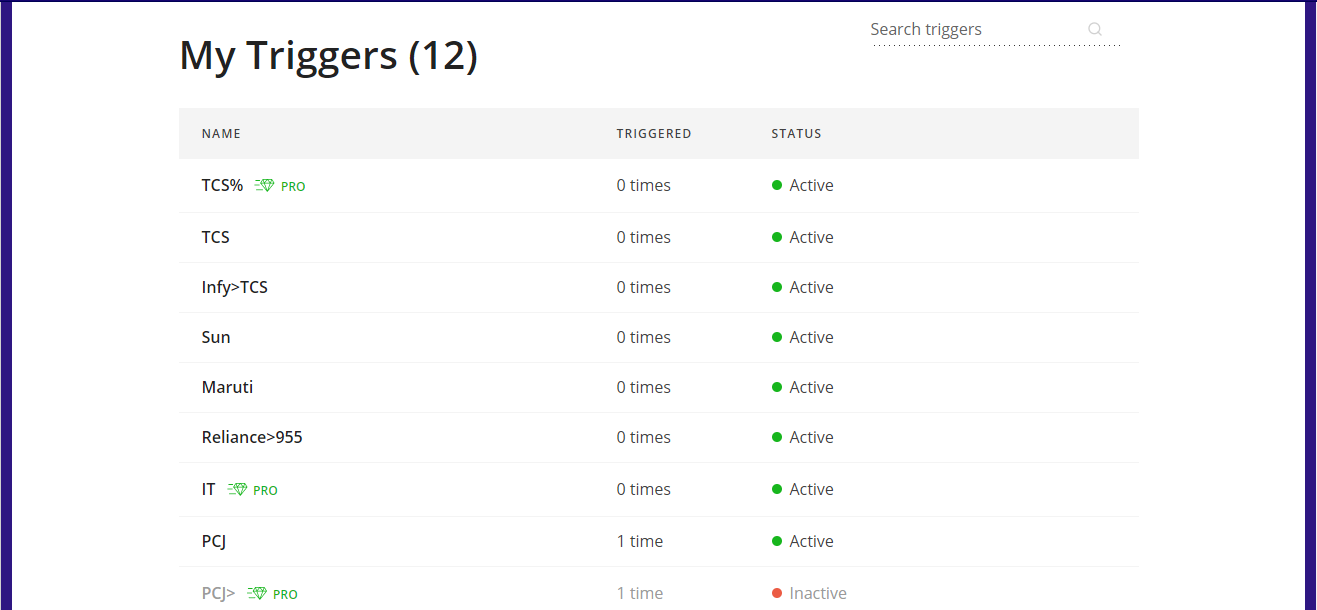Click the NAME column header
1317x610 pixels.
pyautogui.click(x=221, y=134)
